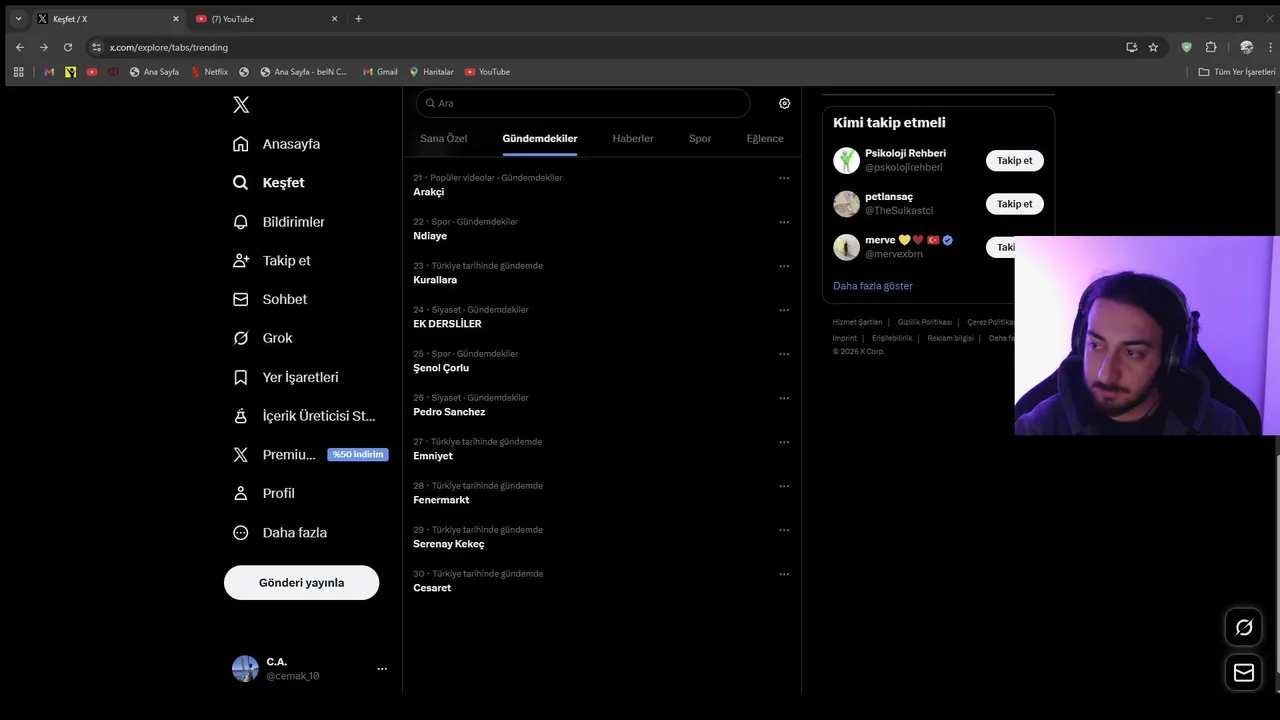The height and width of the screenshot is (720, 1280).
Task: Follow Psikoloji Rehberi with Takip et
Action: (1014, 161)
